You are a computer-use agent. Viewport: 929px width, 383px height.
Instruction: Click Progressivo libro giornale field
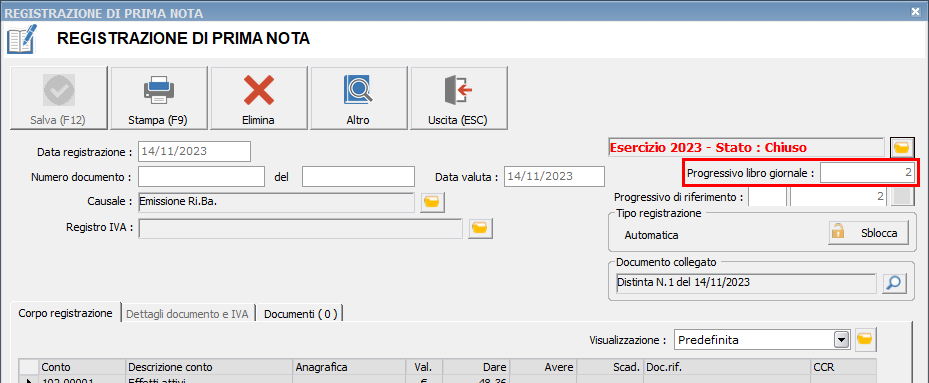point(867,174)
